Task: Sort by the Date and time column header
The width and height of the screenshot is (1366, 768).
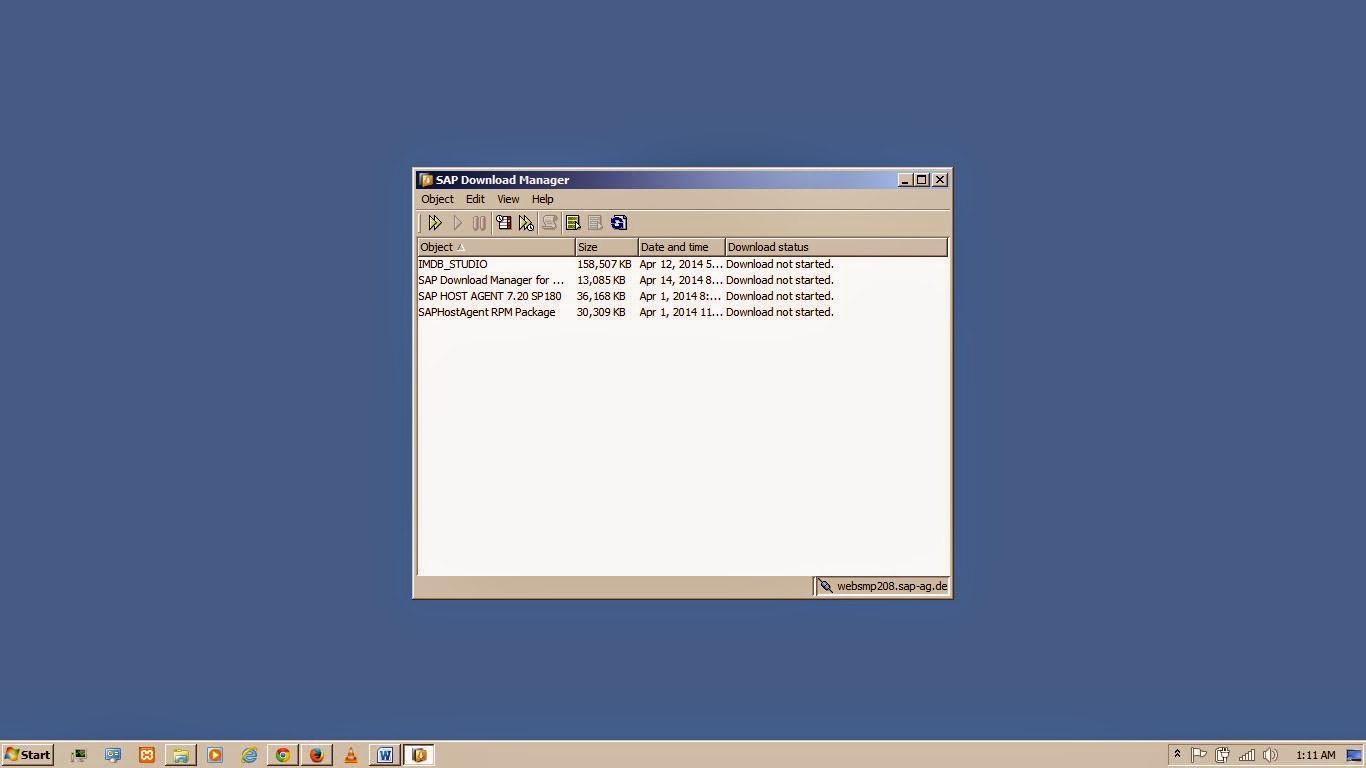Action: coord(682,247)
